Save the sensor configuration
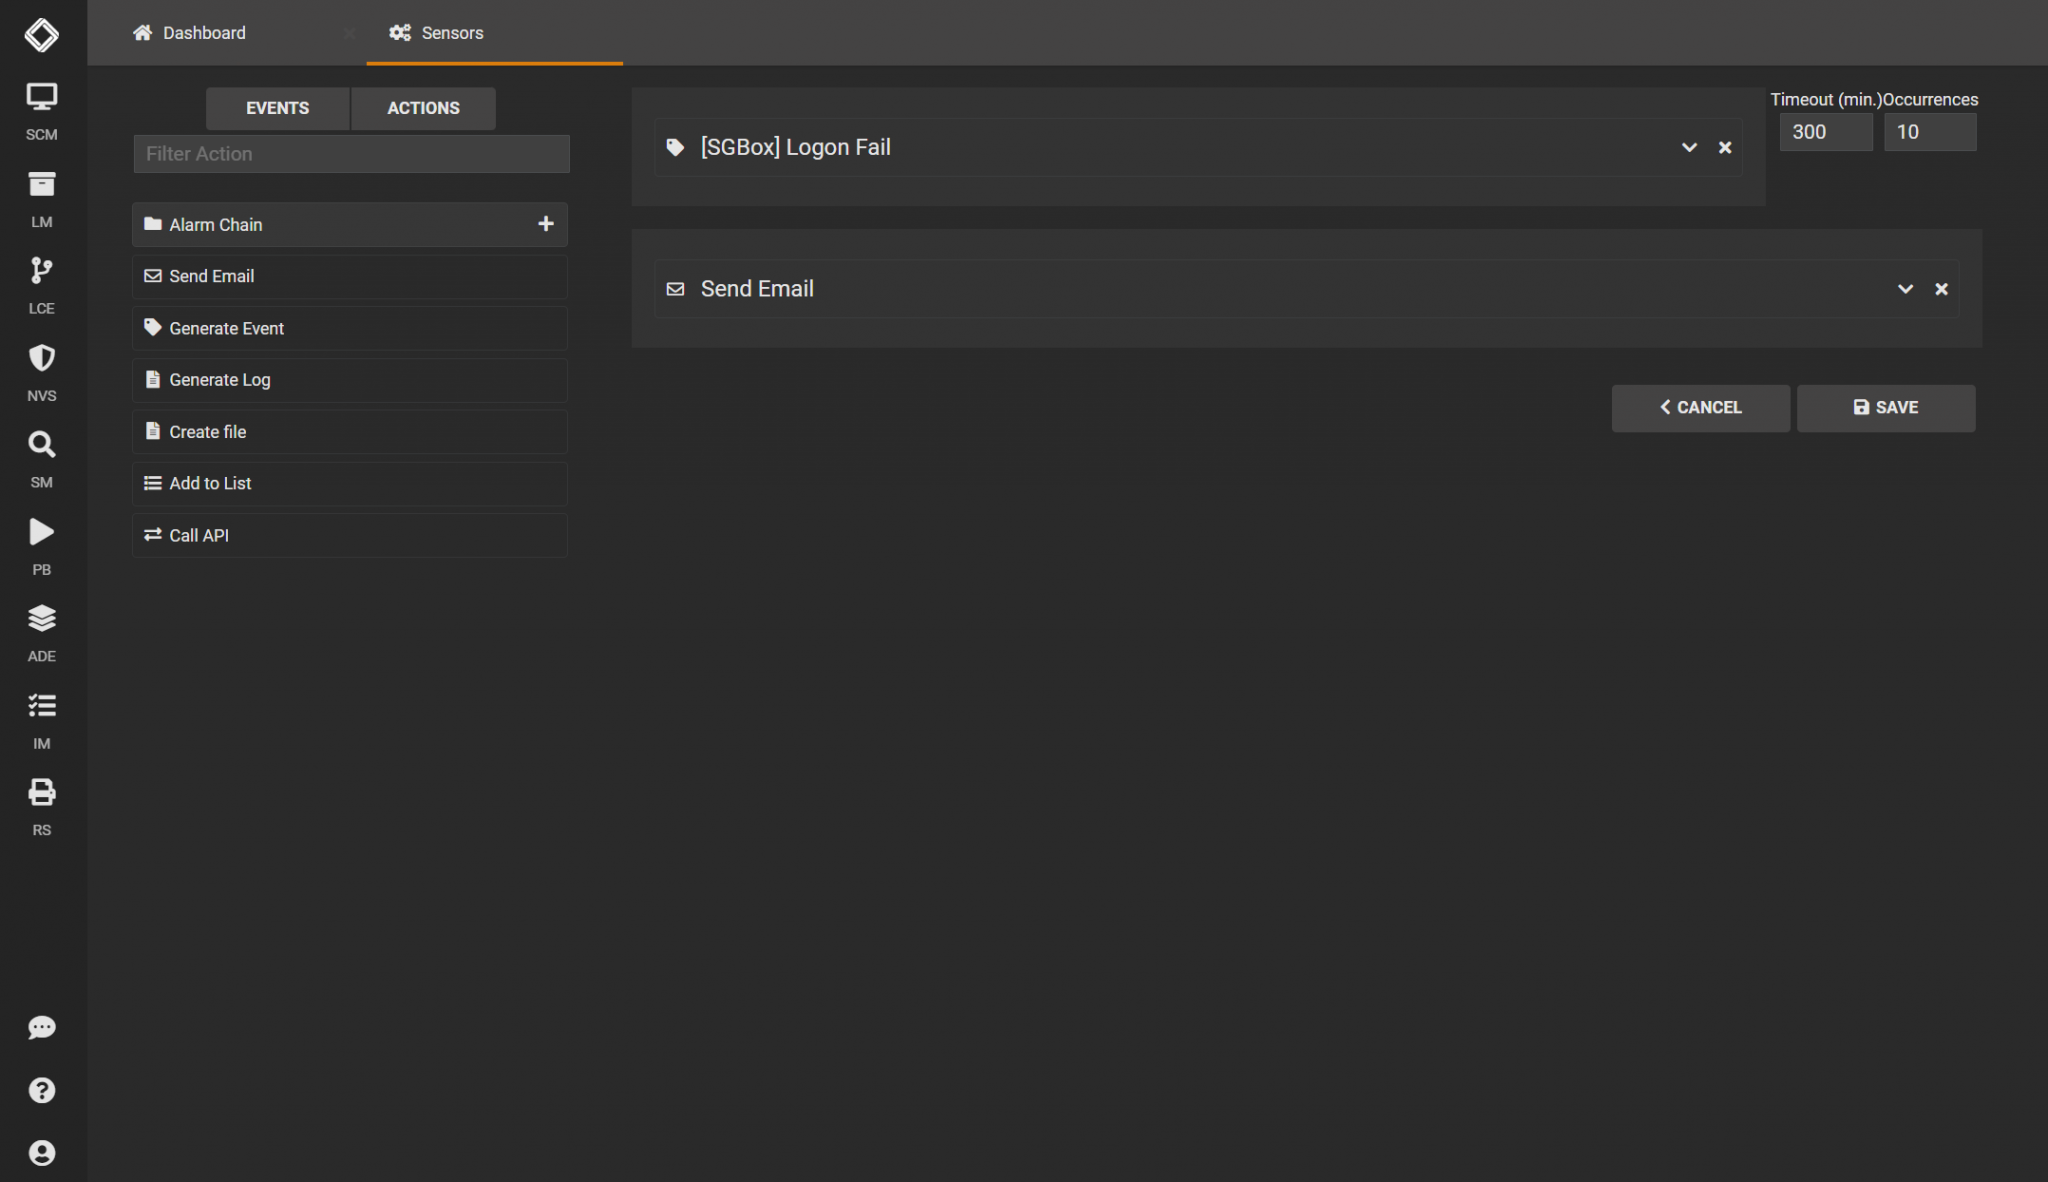 tap(1885, 407)
